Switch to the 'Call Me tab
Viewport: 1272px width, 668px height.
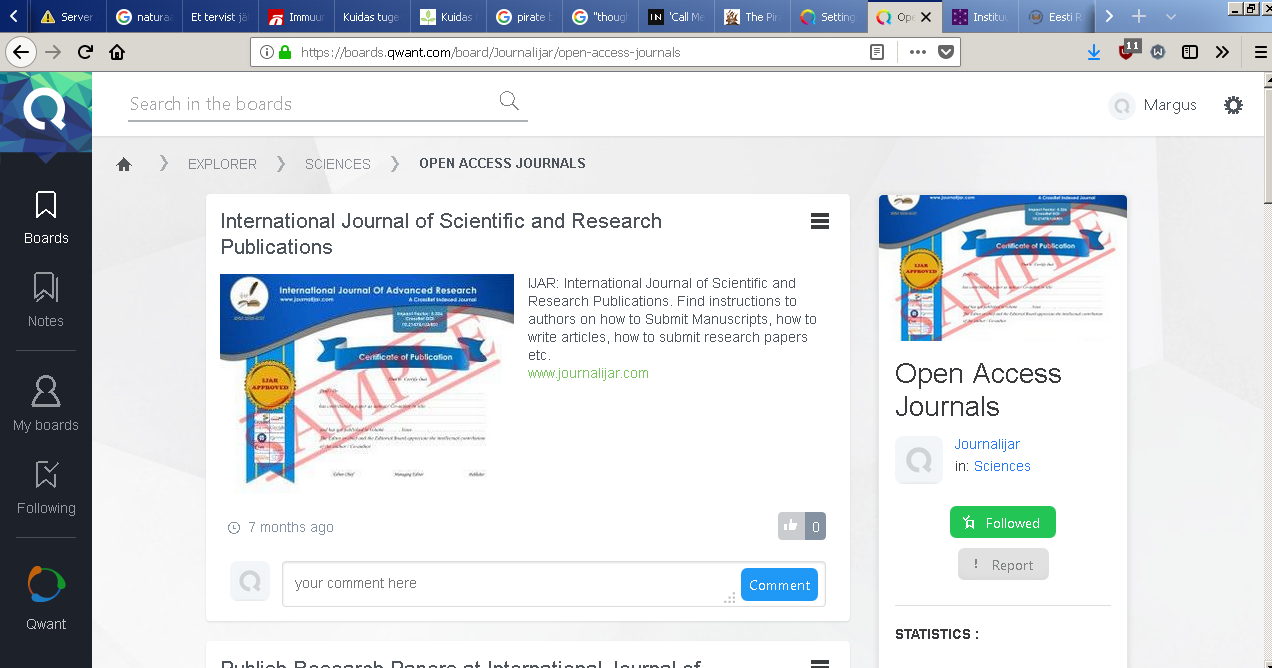click(676, 16)
